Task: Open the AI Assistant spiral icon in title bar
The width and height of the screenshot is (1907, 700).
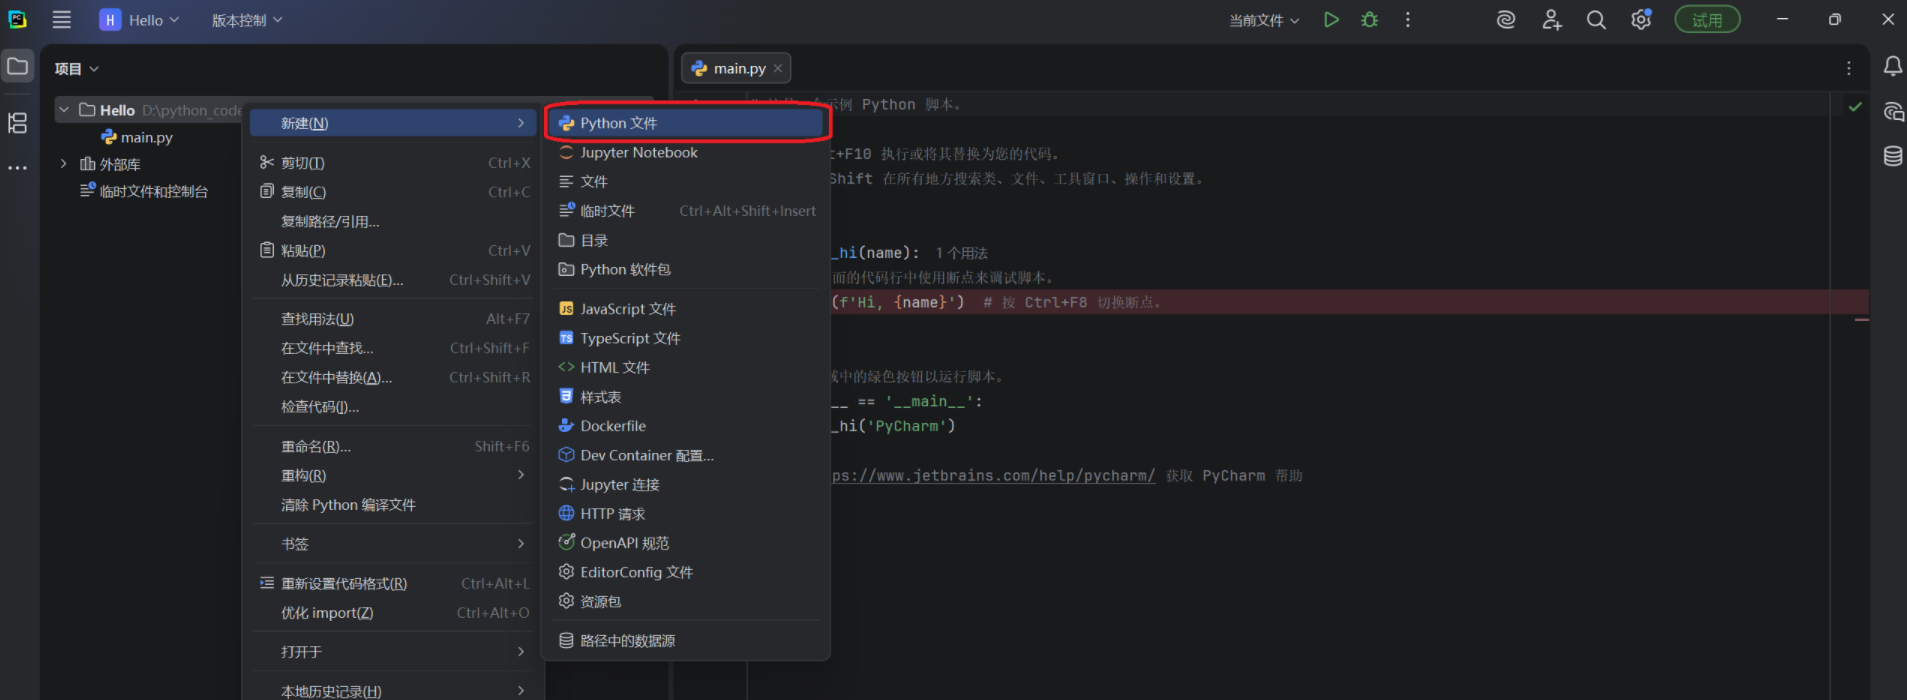Action: point(1506,20)
